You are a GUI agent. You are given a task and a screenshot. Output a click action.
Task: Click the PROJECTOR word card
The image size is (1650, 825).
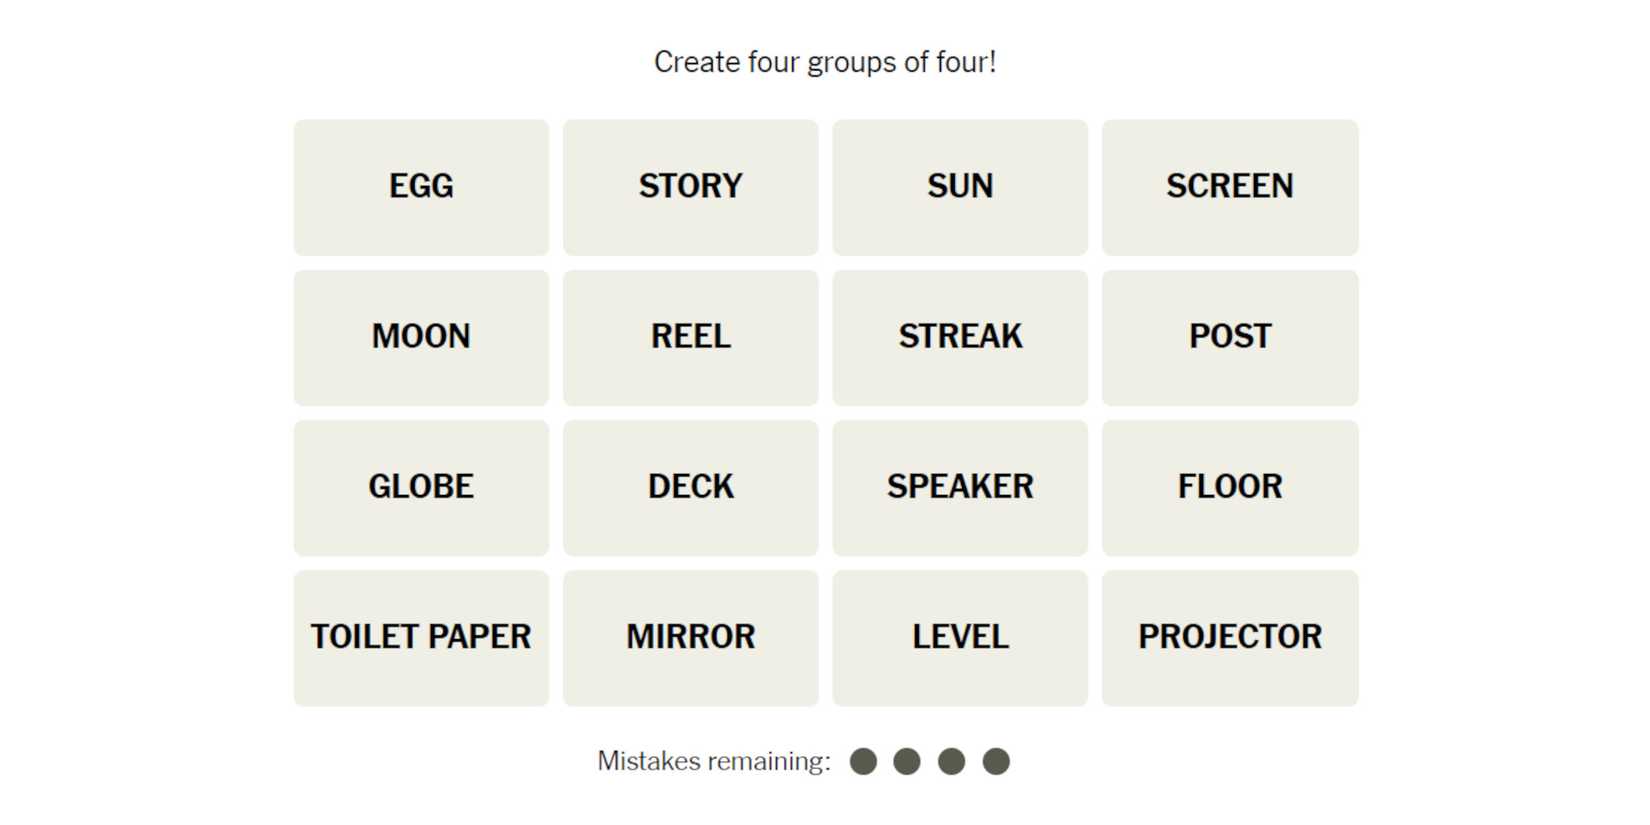1229,637
